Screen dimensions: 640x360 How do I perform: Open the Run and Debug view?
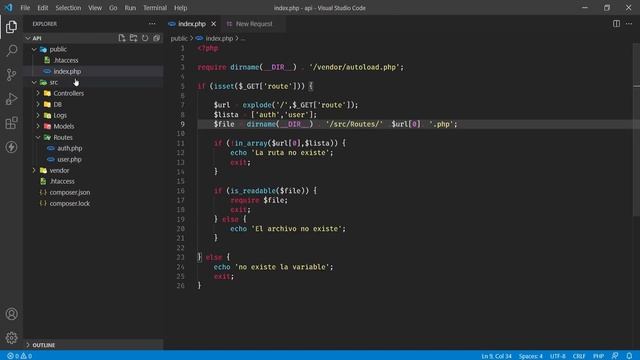[x=11, y=99]
